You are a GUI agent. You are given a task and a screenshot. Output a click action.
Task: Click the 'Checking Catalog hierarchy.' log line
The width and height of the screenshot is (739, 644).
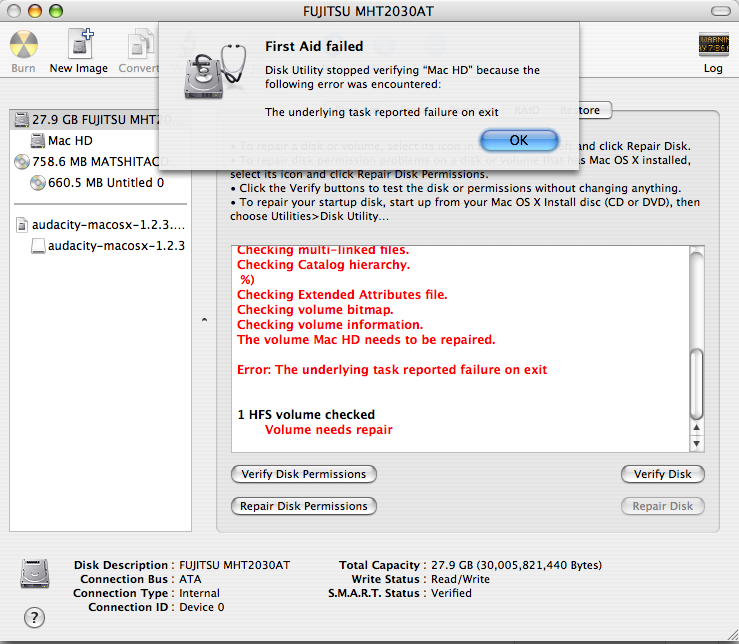coord(323,265)
